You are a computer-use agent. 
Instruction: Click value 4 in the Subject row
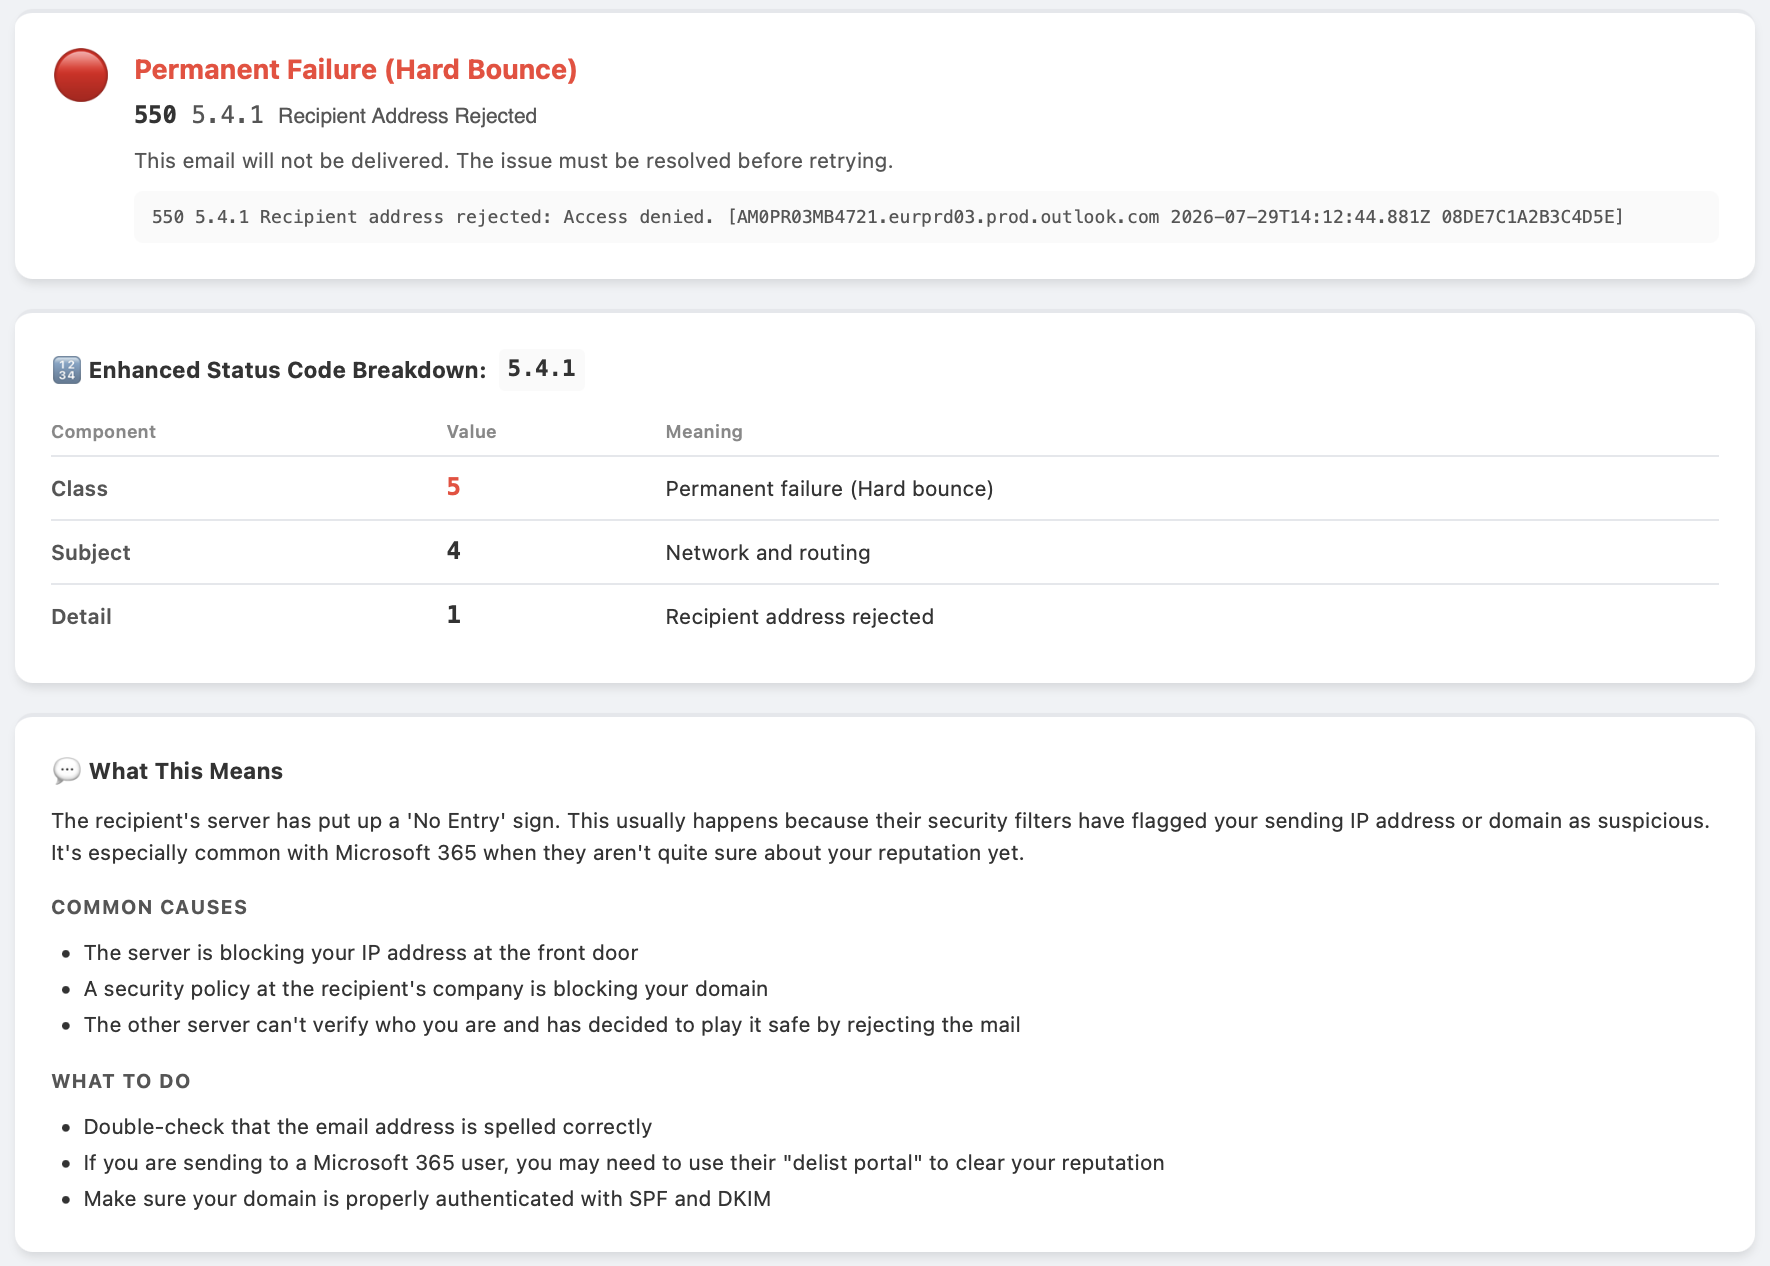(x=453, y=551)
